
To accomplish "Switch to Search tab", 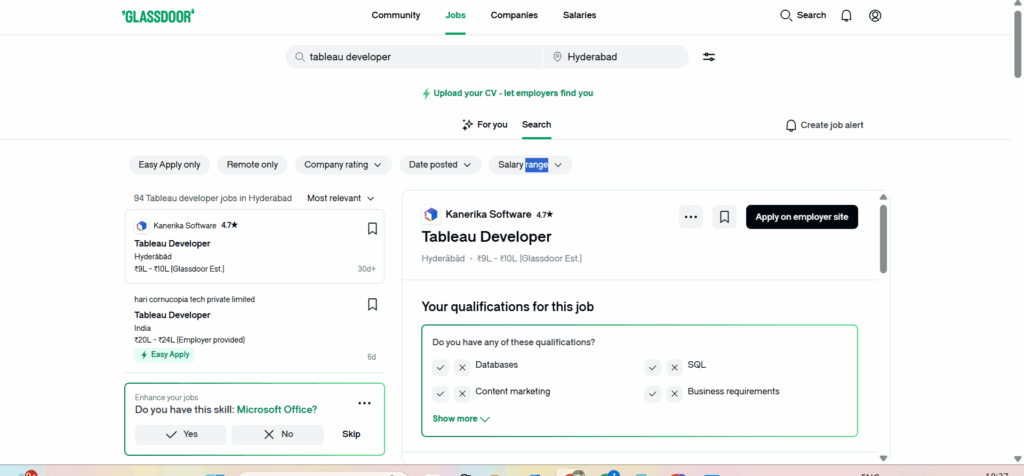I will click(536, 125).
